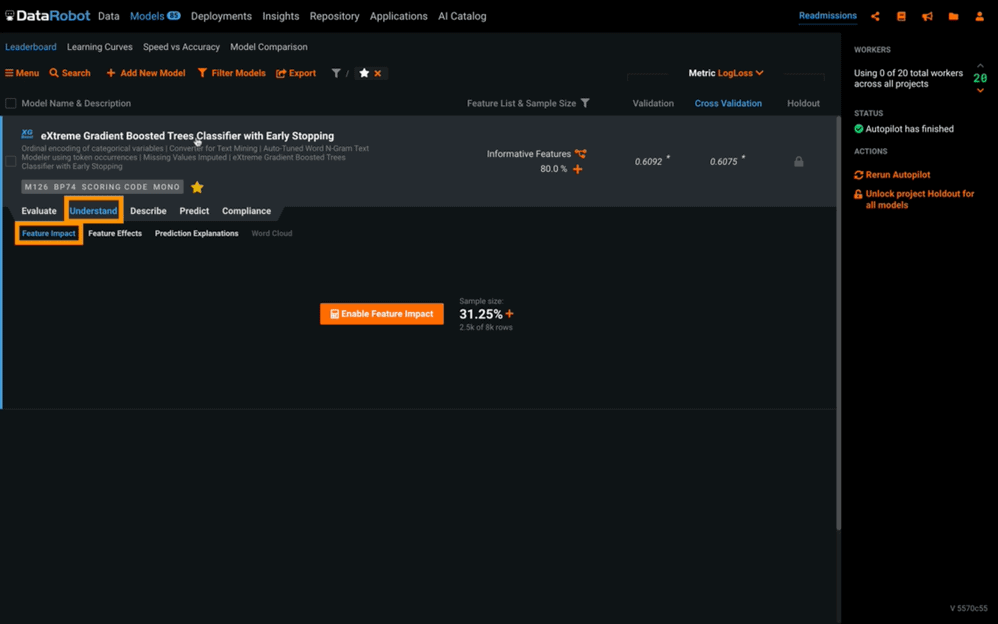This screenshot has height=624, width=998.
Task: Open the documentation book icon
Action: click(x=901, y=17)
